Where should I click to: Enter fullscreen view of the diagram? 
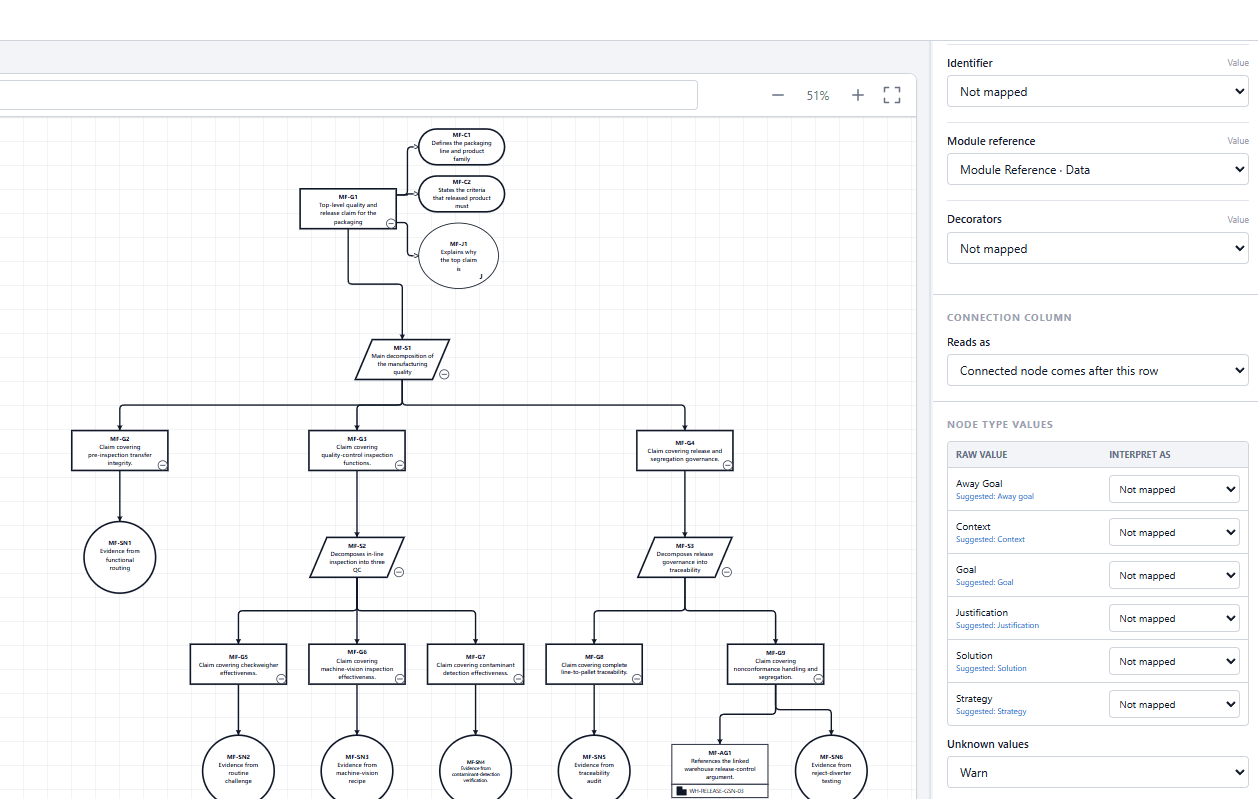coord(892,95)
